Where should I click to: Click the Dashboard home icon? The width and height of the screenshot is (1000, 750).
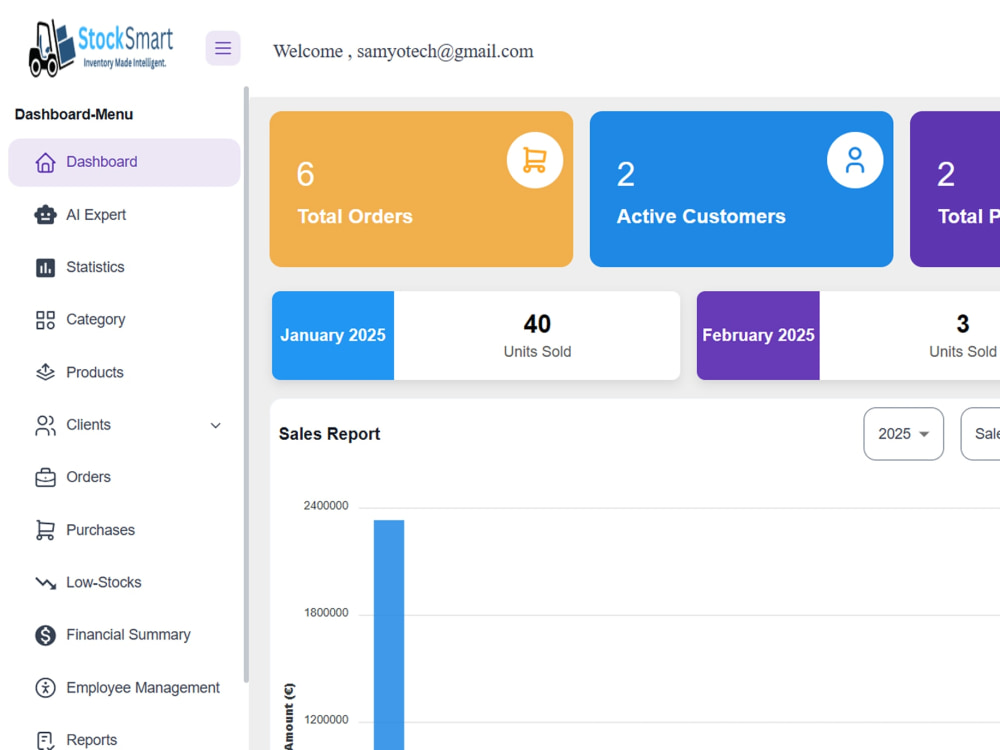coord(45,162)
